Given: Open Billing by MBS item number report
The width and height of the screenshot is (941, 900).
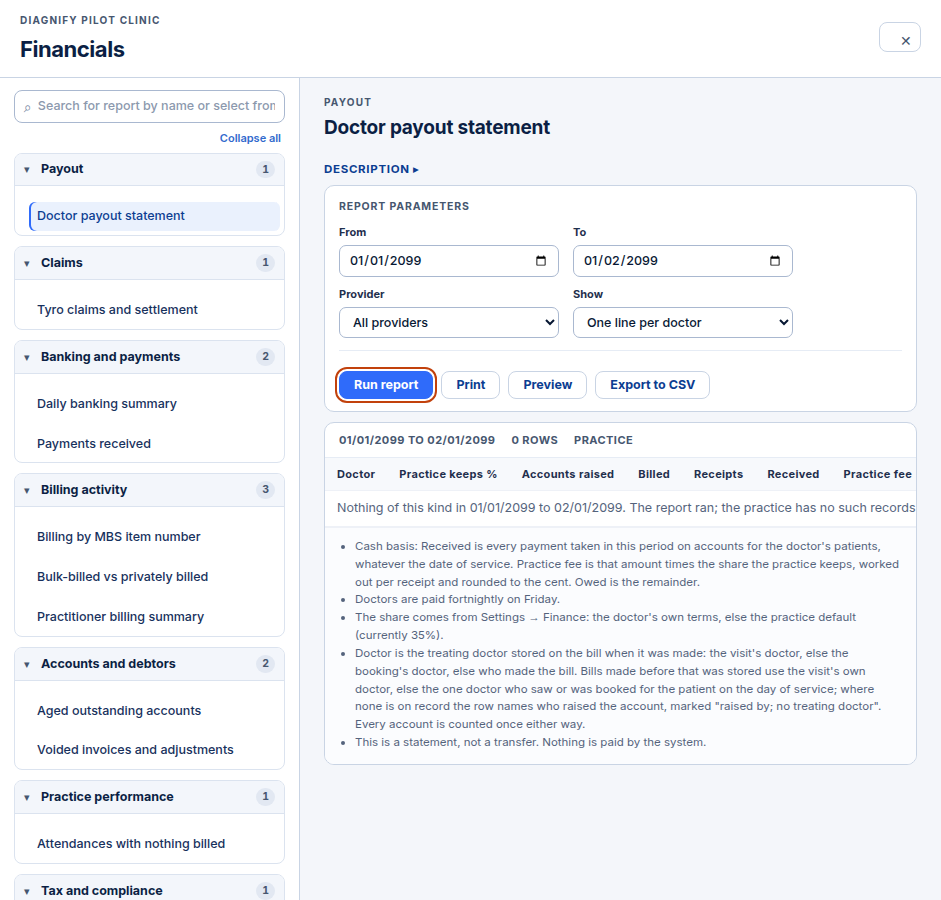Looking at the screenshot, I should coord(154,537).
